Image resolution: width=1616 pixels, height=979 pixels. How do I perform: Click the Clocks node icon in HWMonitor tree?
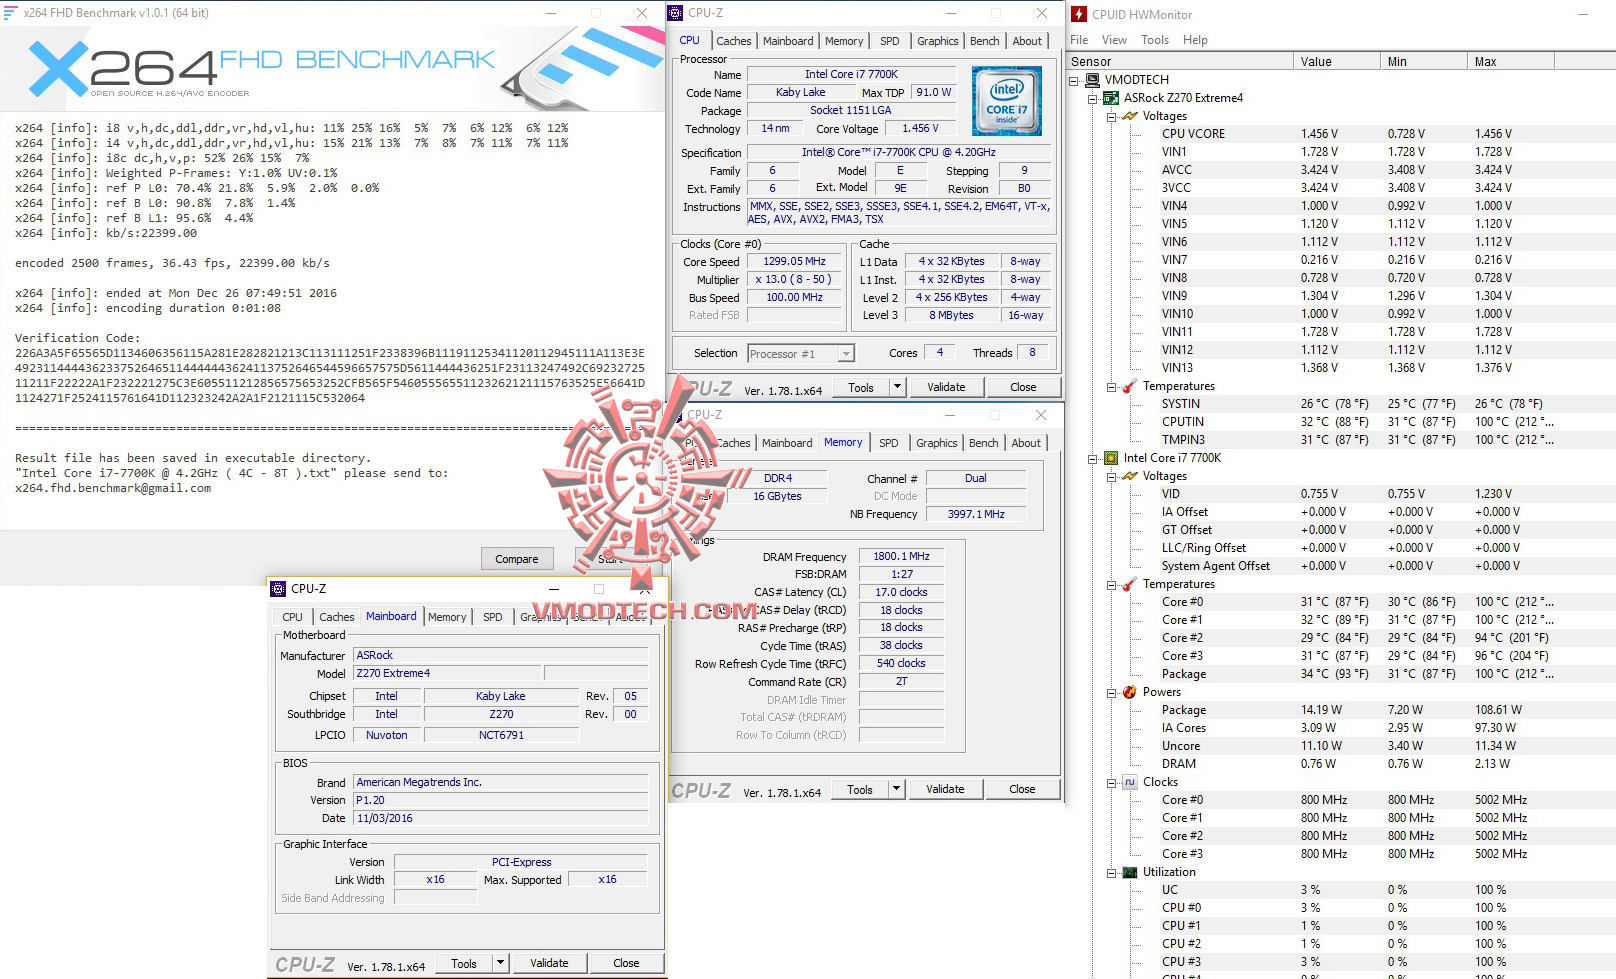1130,781
